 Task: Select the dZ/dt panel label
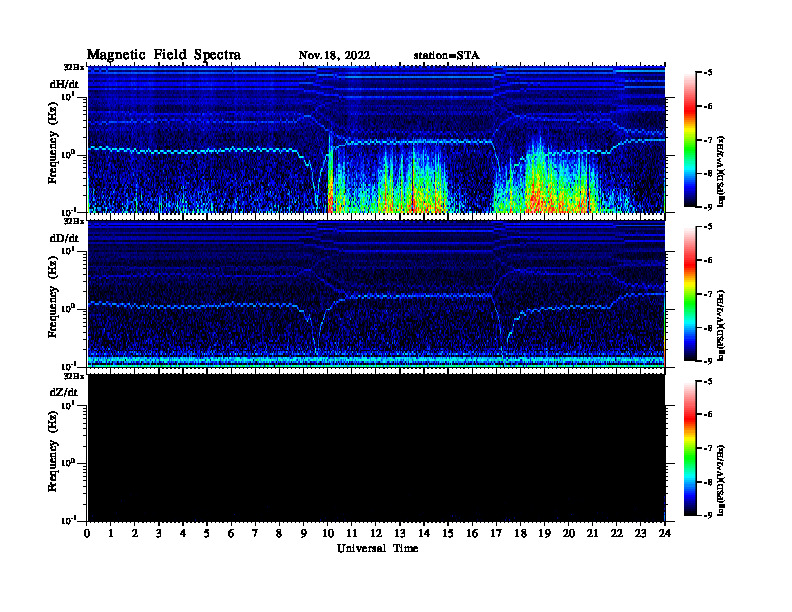(64, 392)
